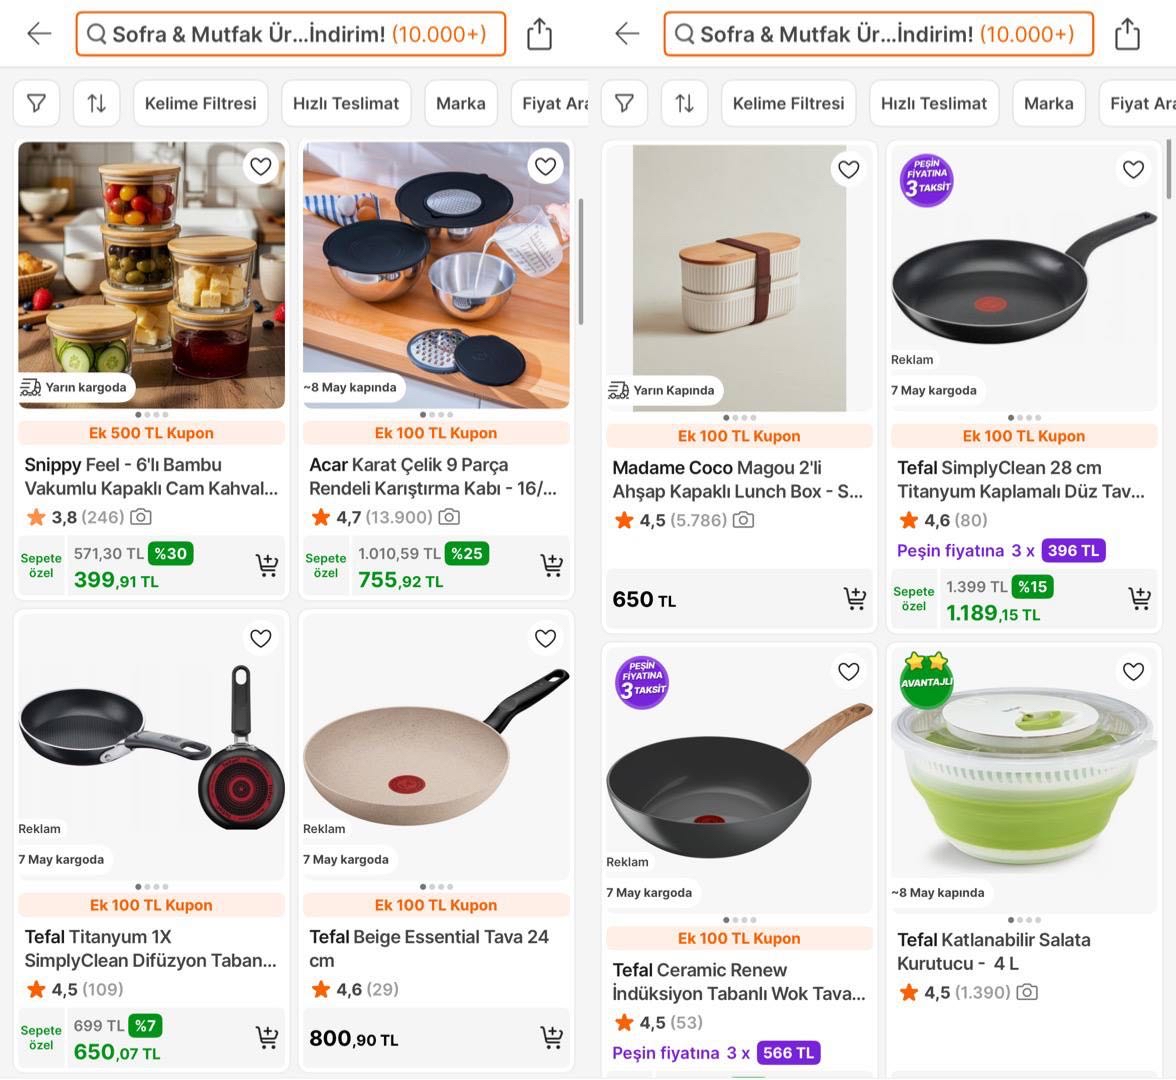Open Tefal SimplyClean 28 cm product title
Viewport: 1176px width, 1080px height.
(1021, 479)
